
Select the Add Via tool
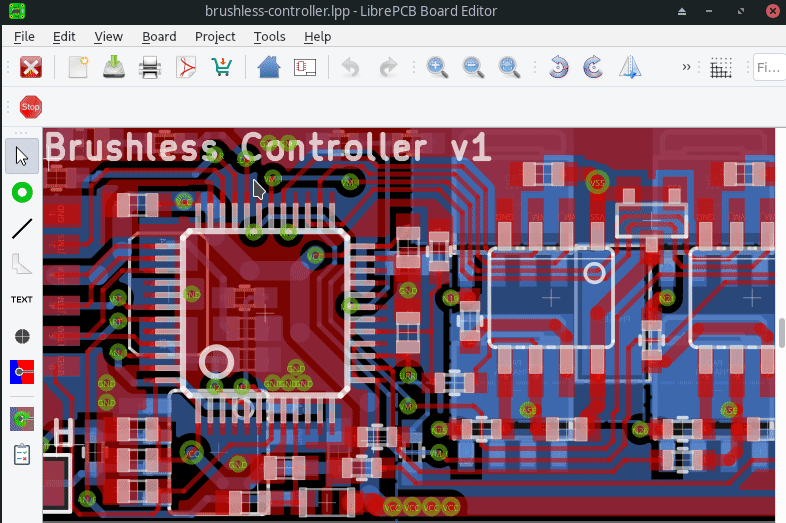coord(22,193)
